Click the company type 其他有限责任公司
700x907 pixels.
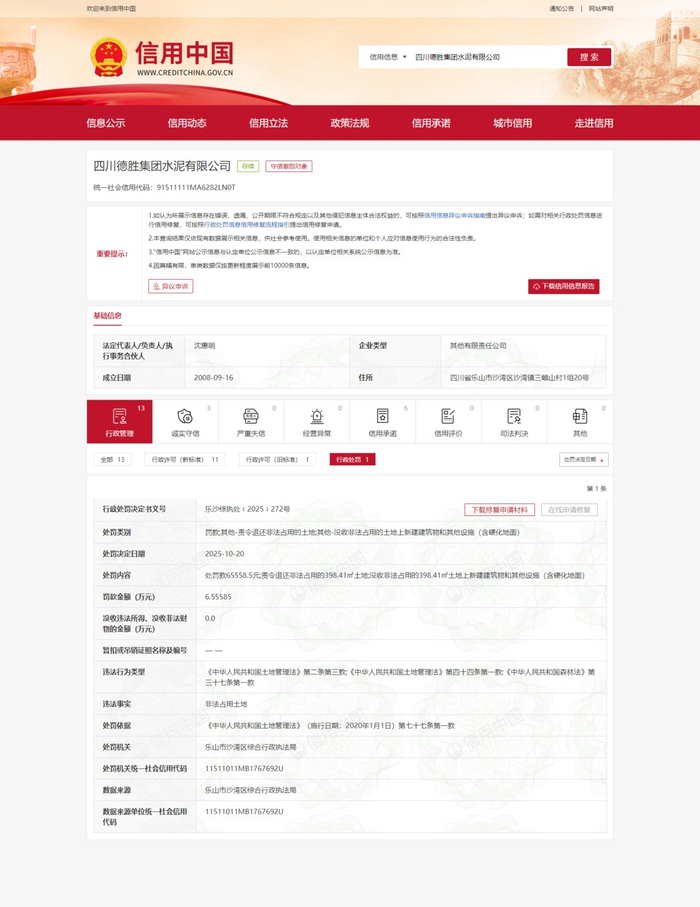pos(478,345)
